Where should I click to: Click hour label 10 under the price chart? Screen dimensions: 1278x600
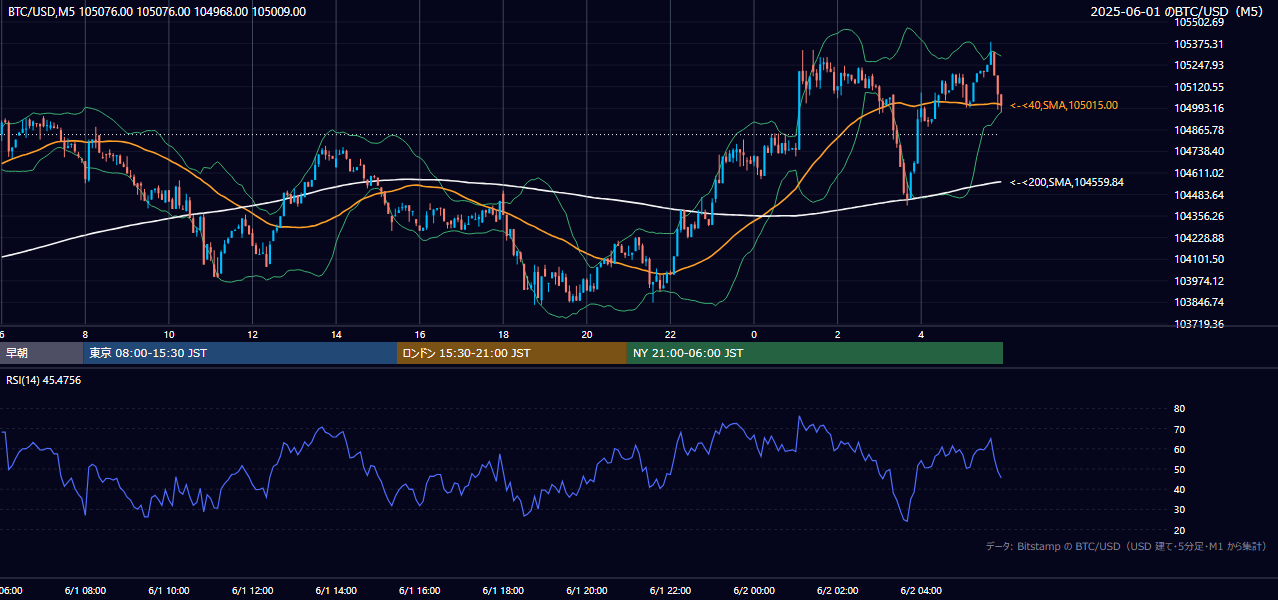(169, 335)
